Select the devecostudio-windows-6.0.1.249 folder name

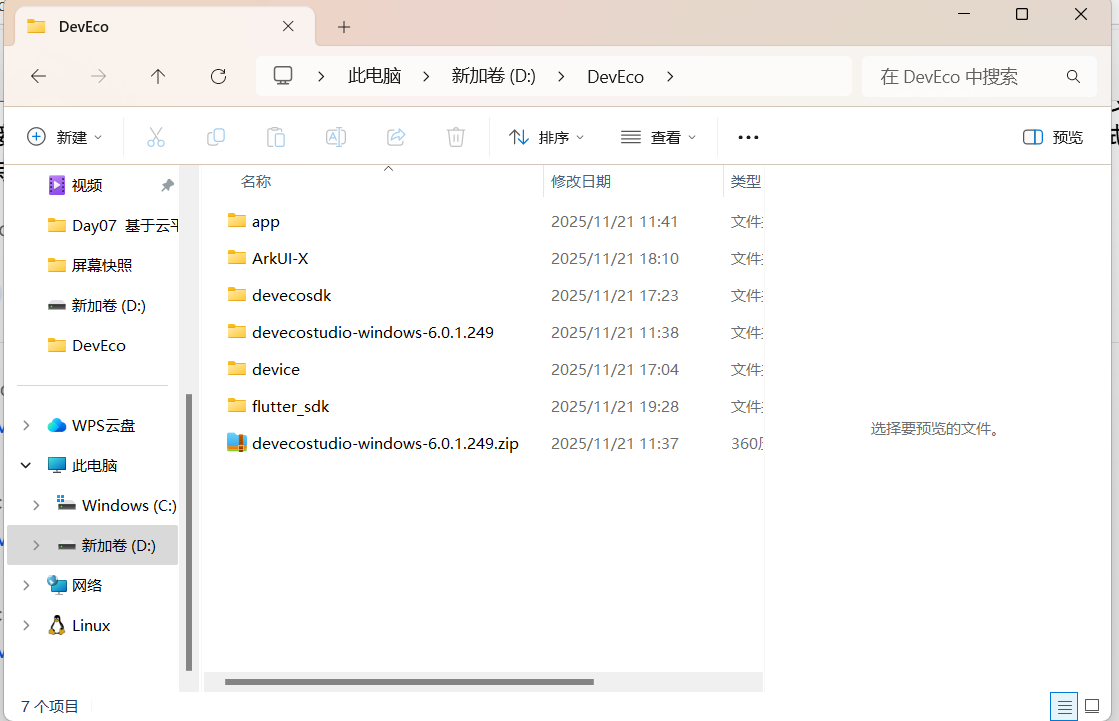(x=373, y=332)
